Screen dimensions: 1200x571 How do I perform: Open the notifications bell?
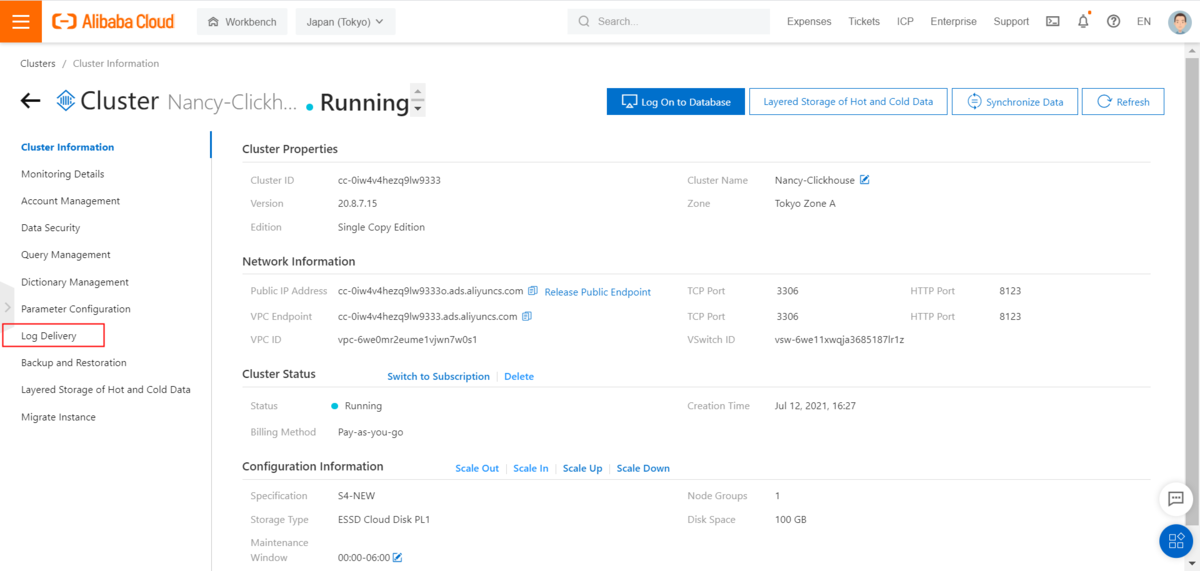(1083, 21)
